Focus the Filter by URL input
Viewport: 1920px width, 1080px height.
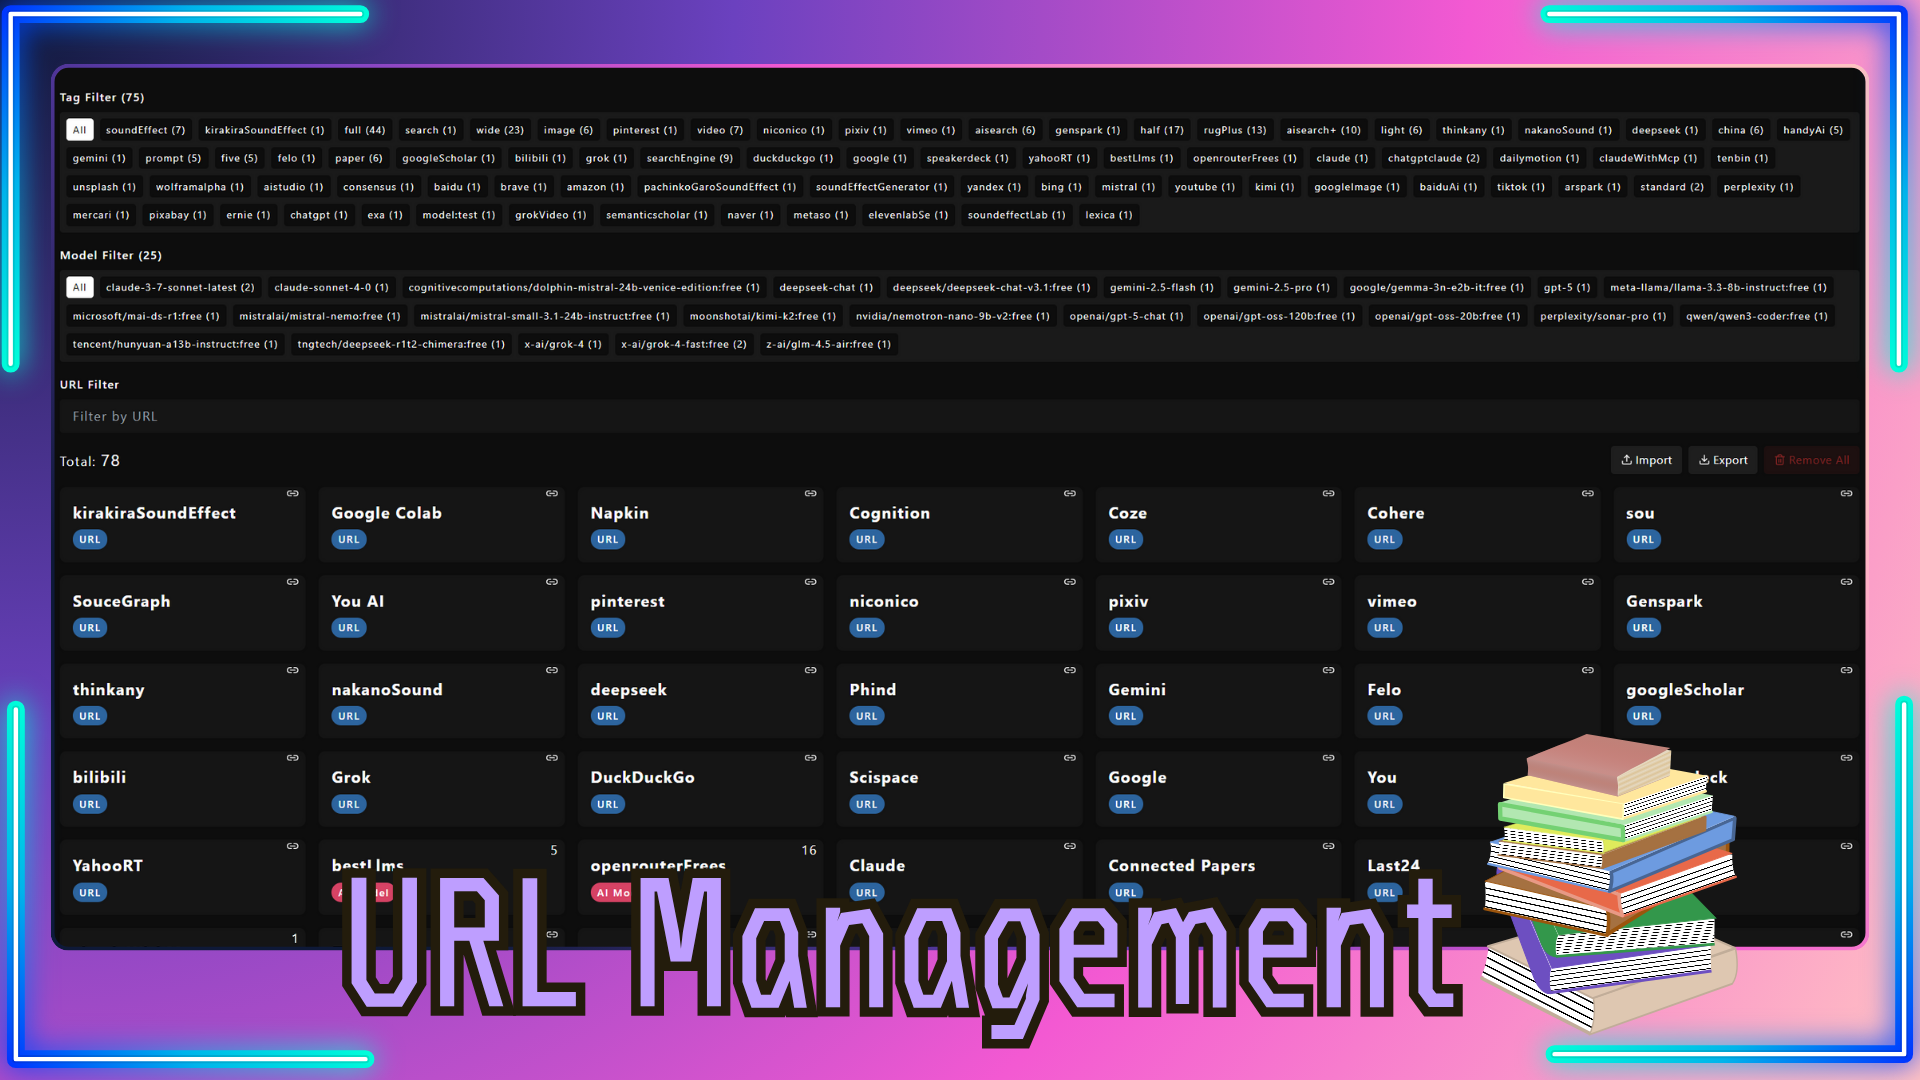(x=958, y=416)
